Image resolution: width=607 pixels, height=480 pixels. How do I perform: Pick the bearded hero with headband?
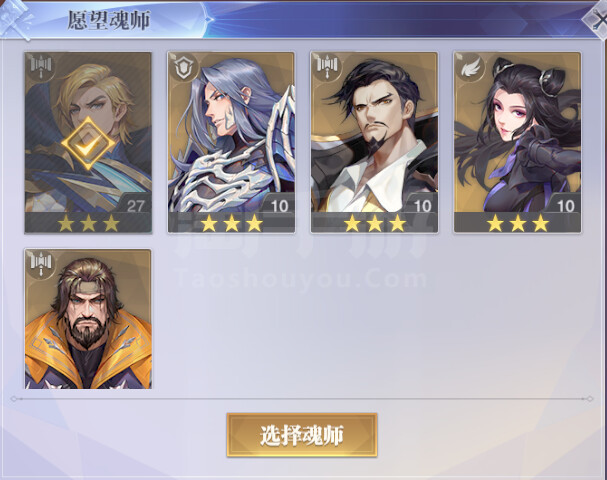[x=88, y=319]
